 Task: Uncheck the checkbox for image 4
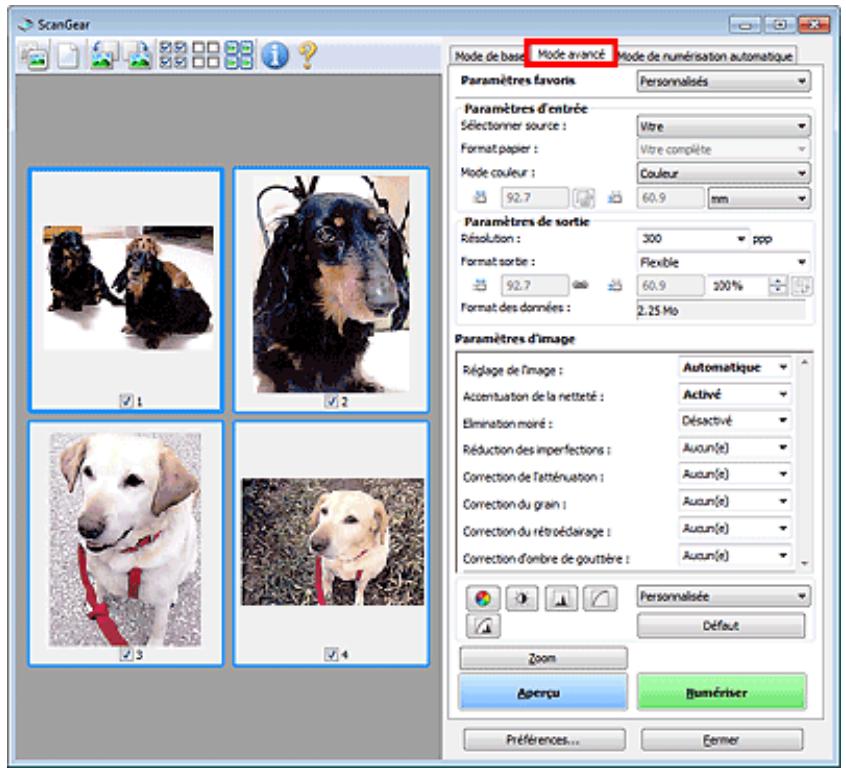click(x=331, y=654)
